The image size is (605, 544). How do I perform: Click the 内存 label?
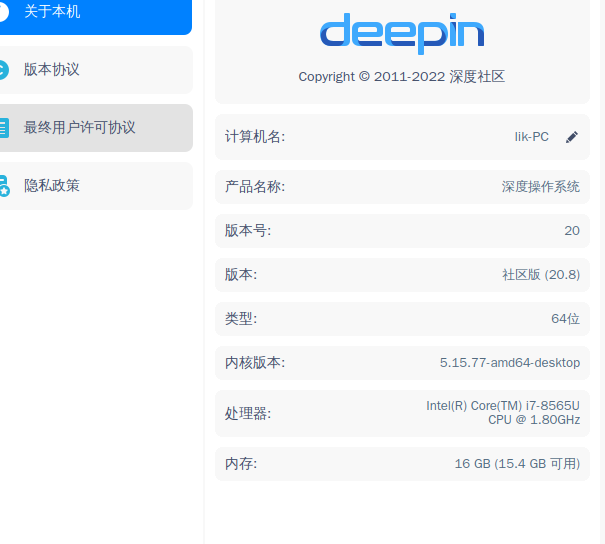pyautogui.click(x=241, y=464)
